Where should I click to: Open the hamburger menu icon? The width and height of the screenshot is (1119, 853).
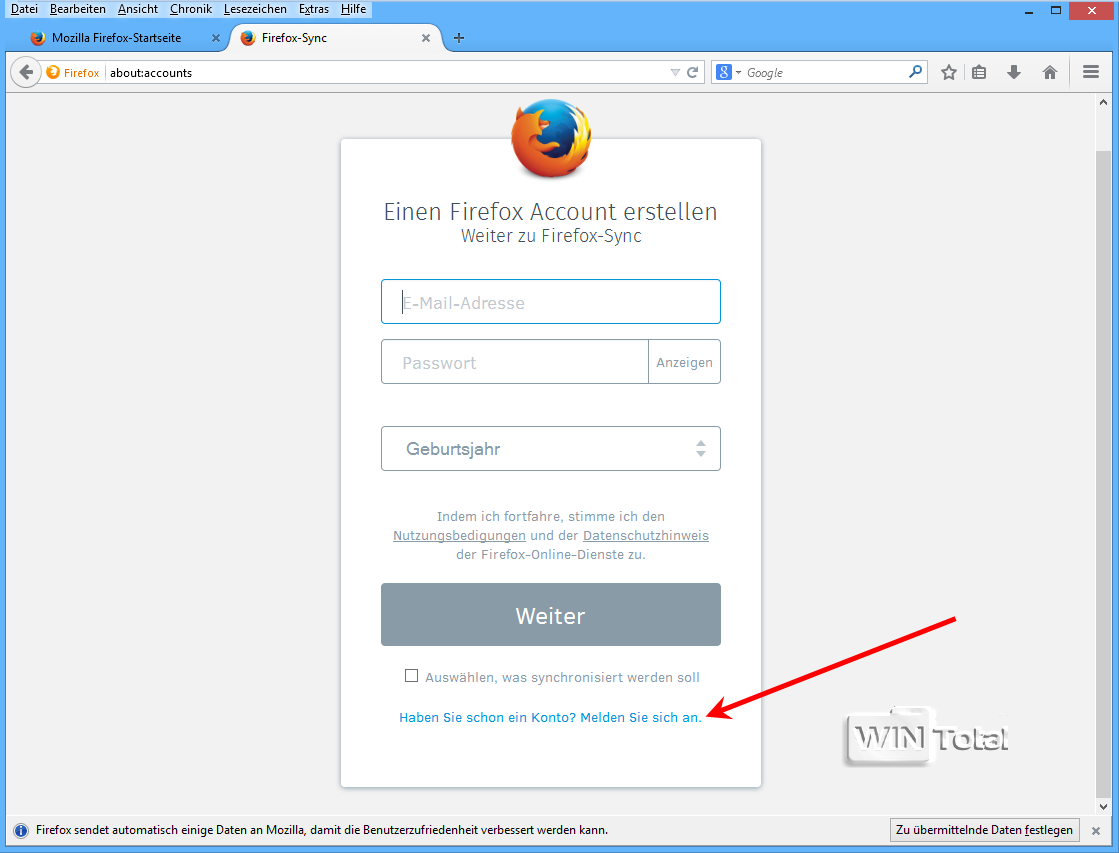[x=1090, y=72]
